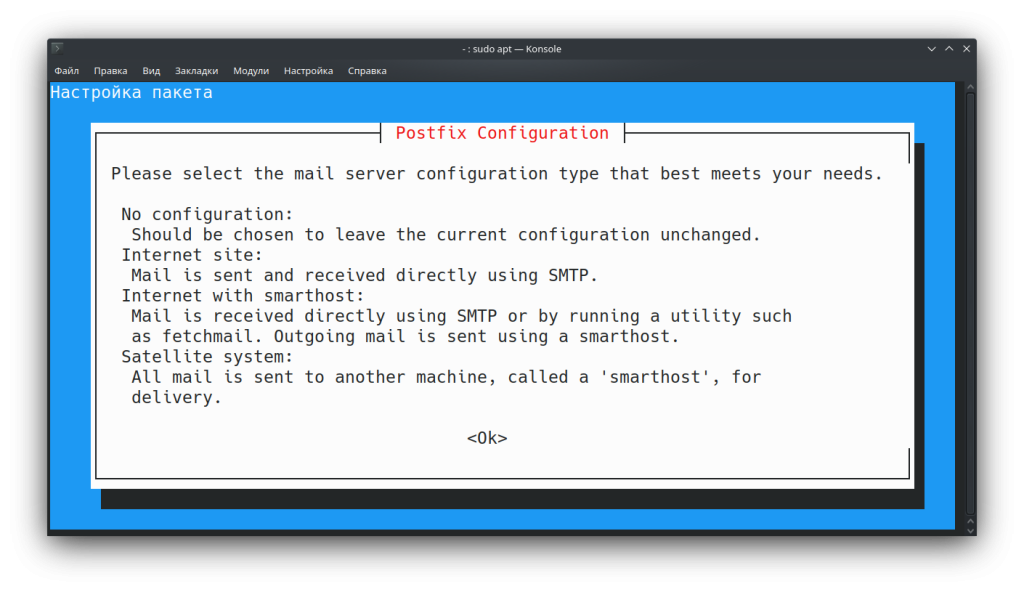1024x592 pixels.
Task: Click the 'as fetchmail. Outgoing mail' line
Action: coord(405,336)
